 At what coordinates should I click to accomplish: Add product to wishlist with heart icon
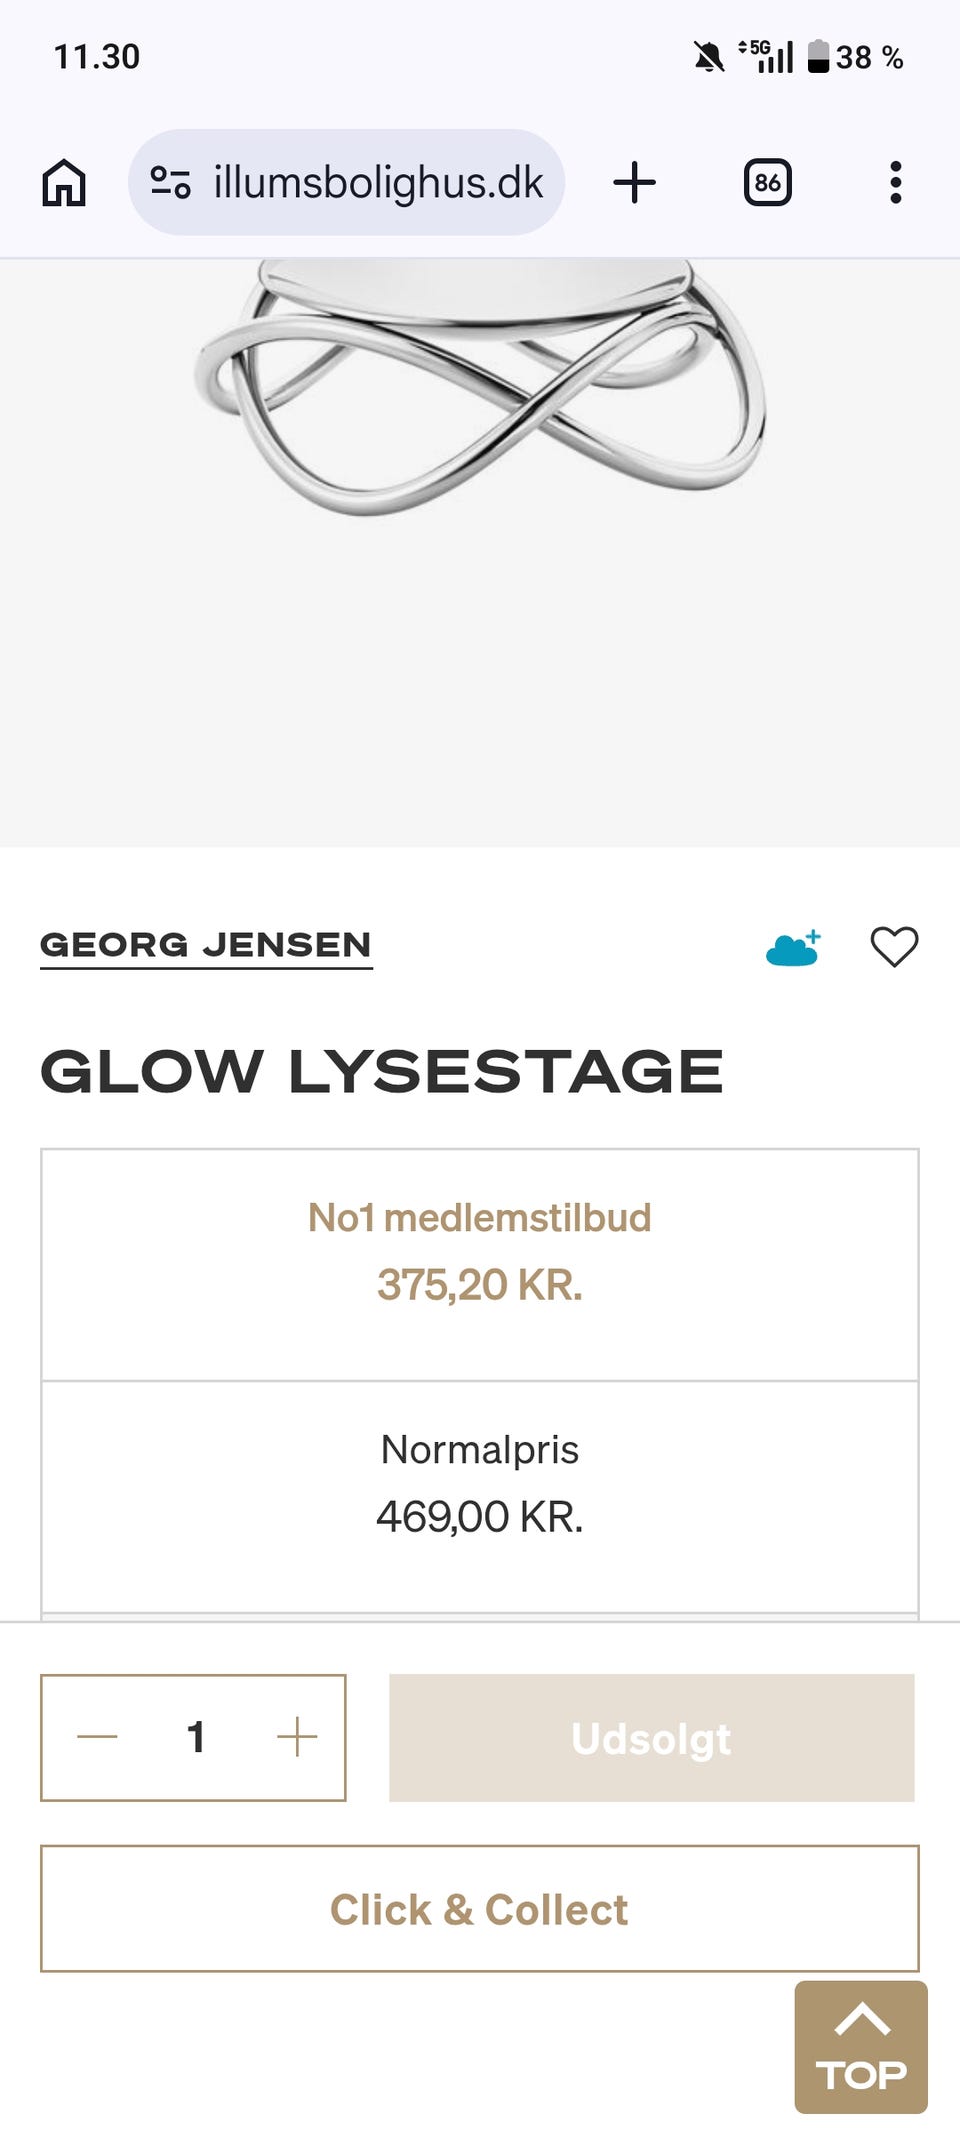(894, 946)
